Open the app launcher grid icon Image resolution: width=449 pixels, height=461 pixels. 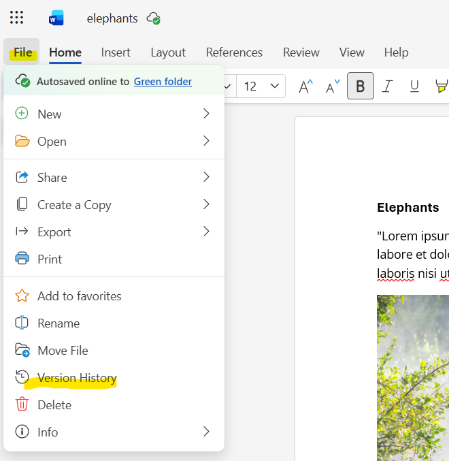pyautogui.click(x=16, y=18)
